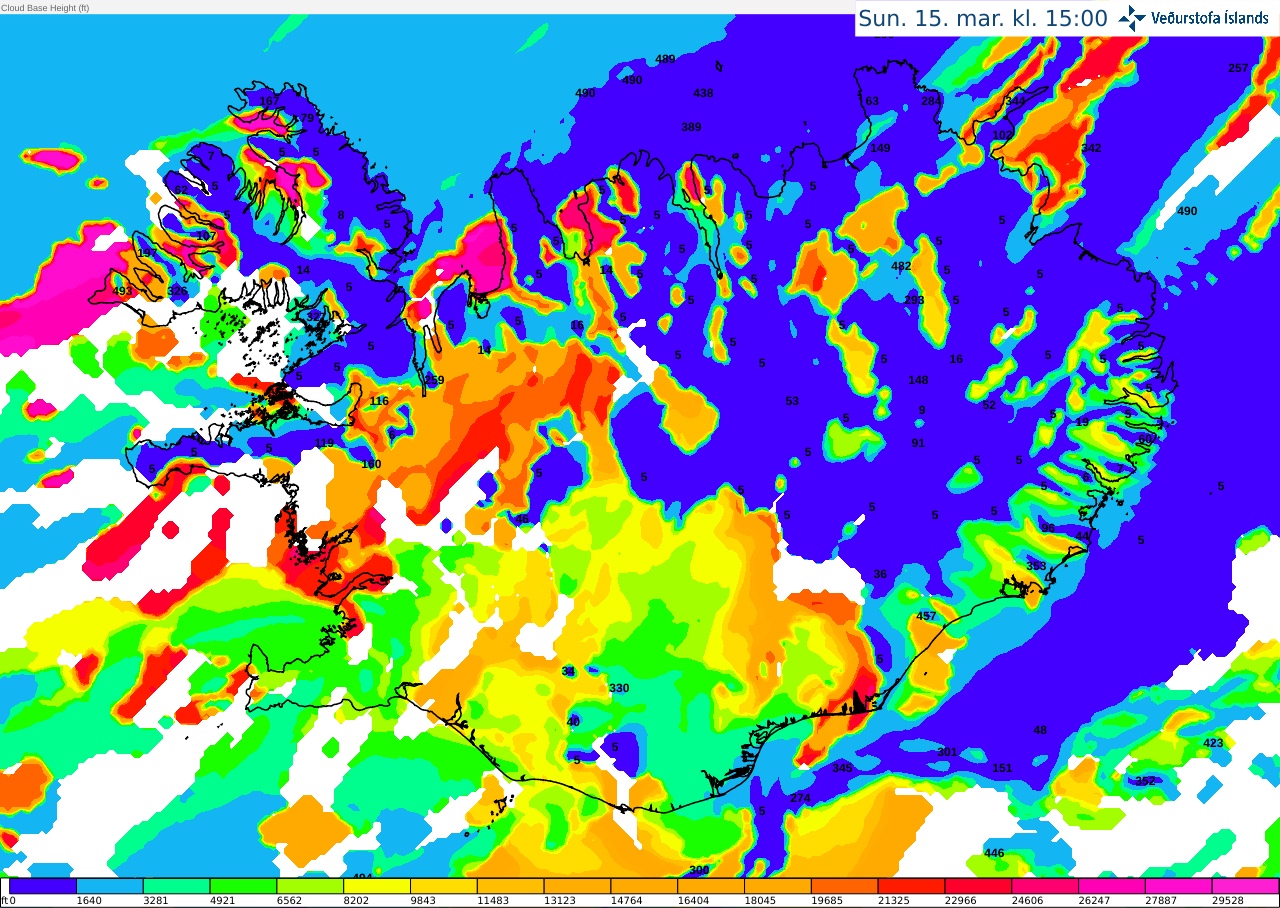Click the '493' value on the map
1280x908 pixels.
pos(122,291)
